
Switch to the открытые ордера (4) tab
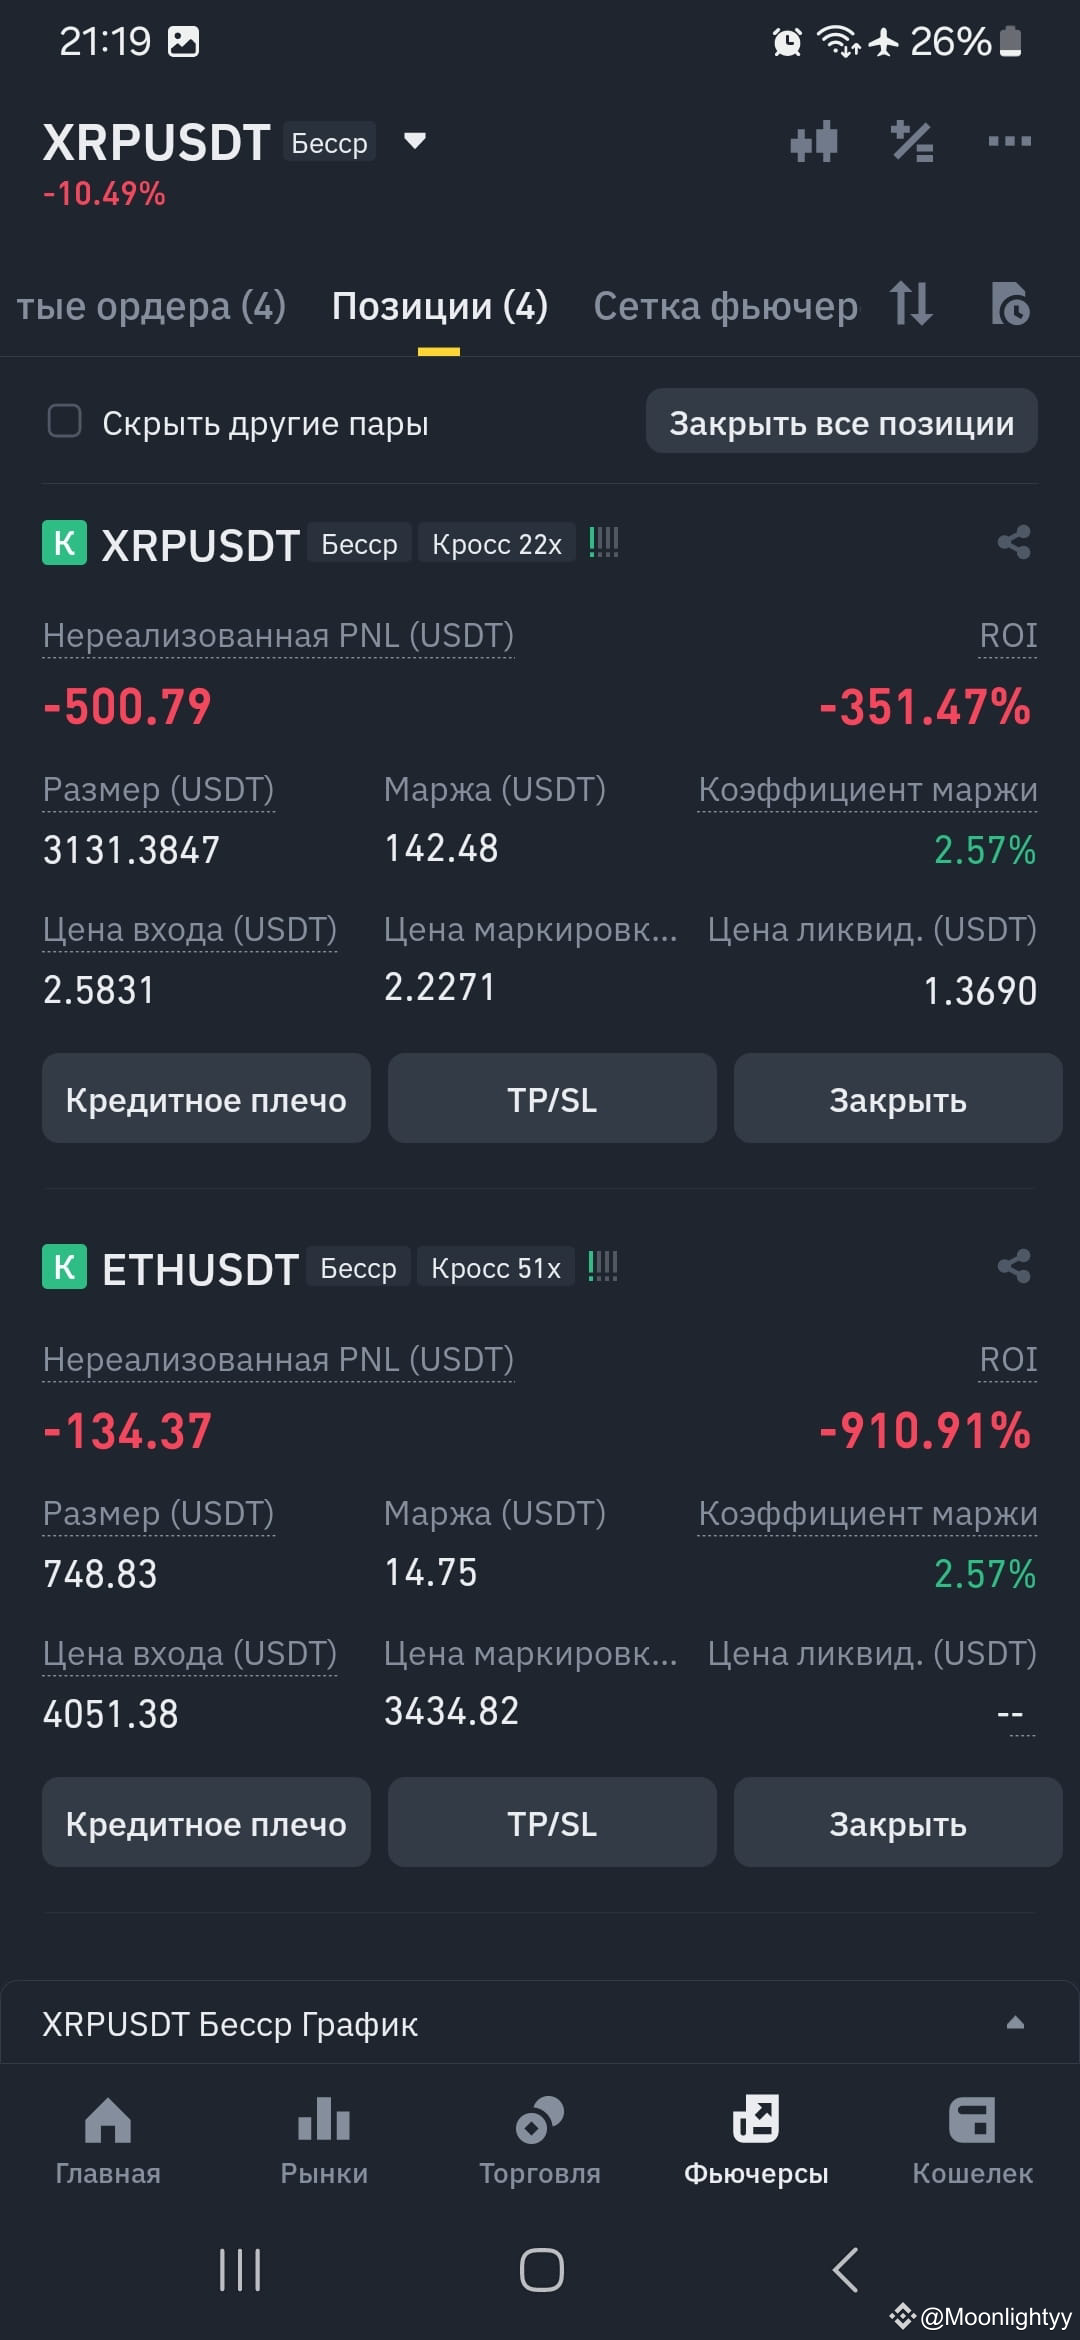point(151,306)
